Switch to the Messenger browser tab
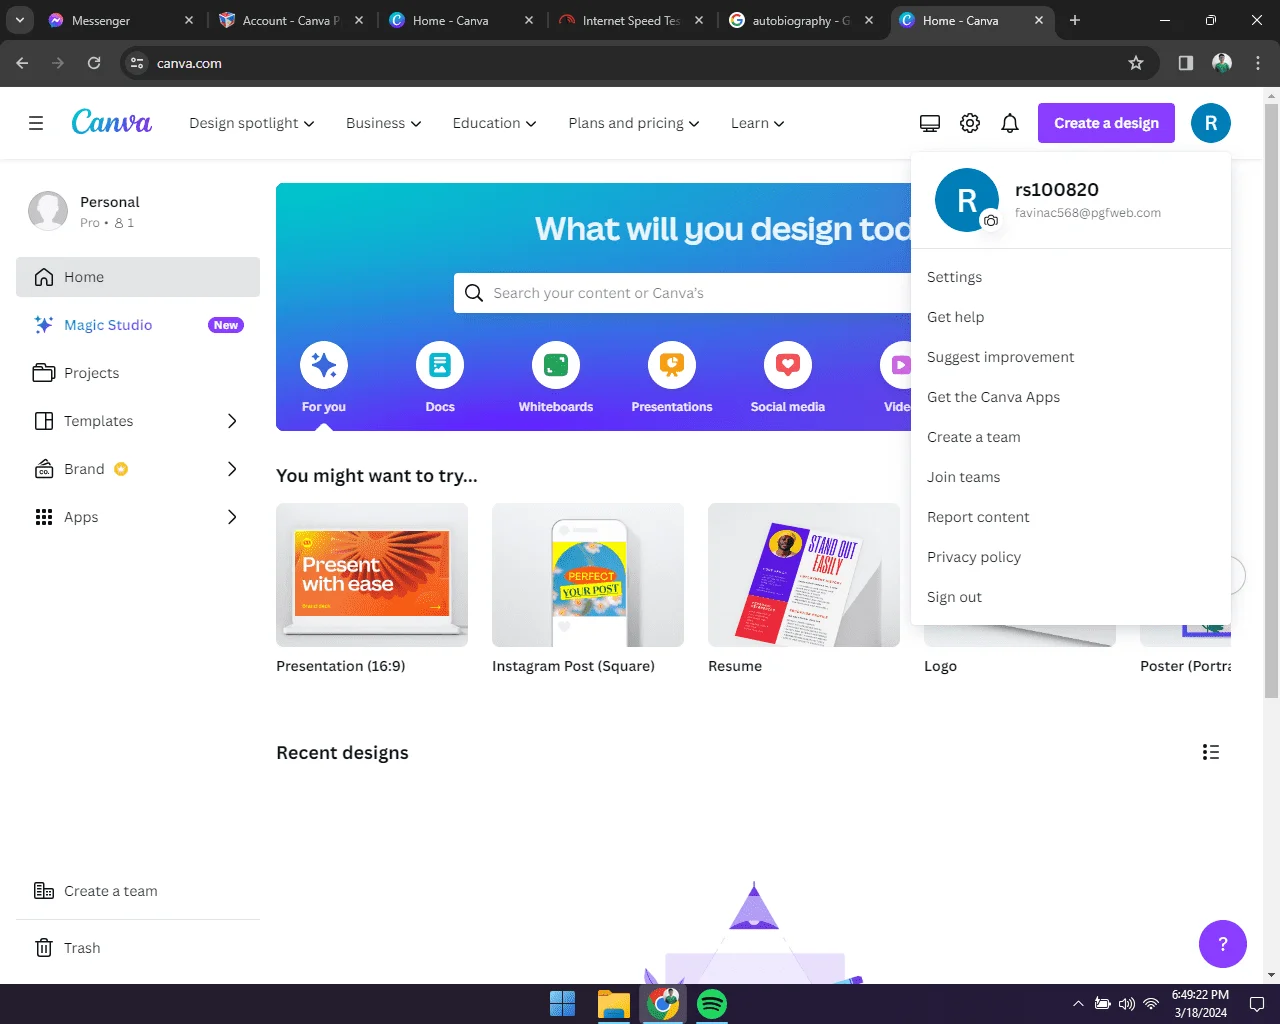Image resolution: width=1280 pixels, height=1024 pixels. click(120, 20)
